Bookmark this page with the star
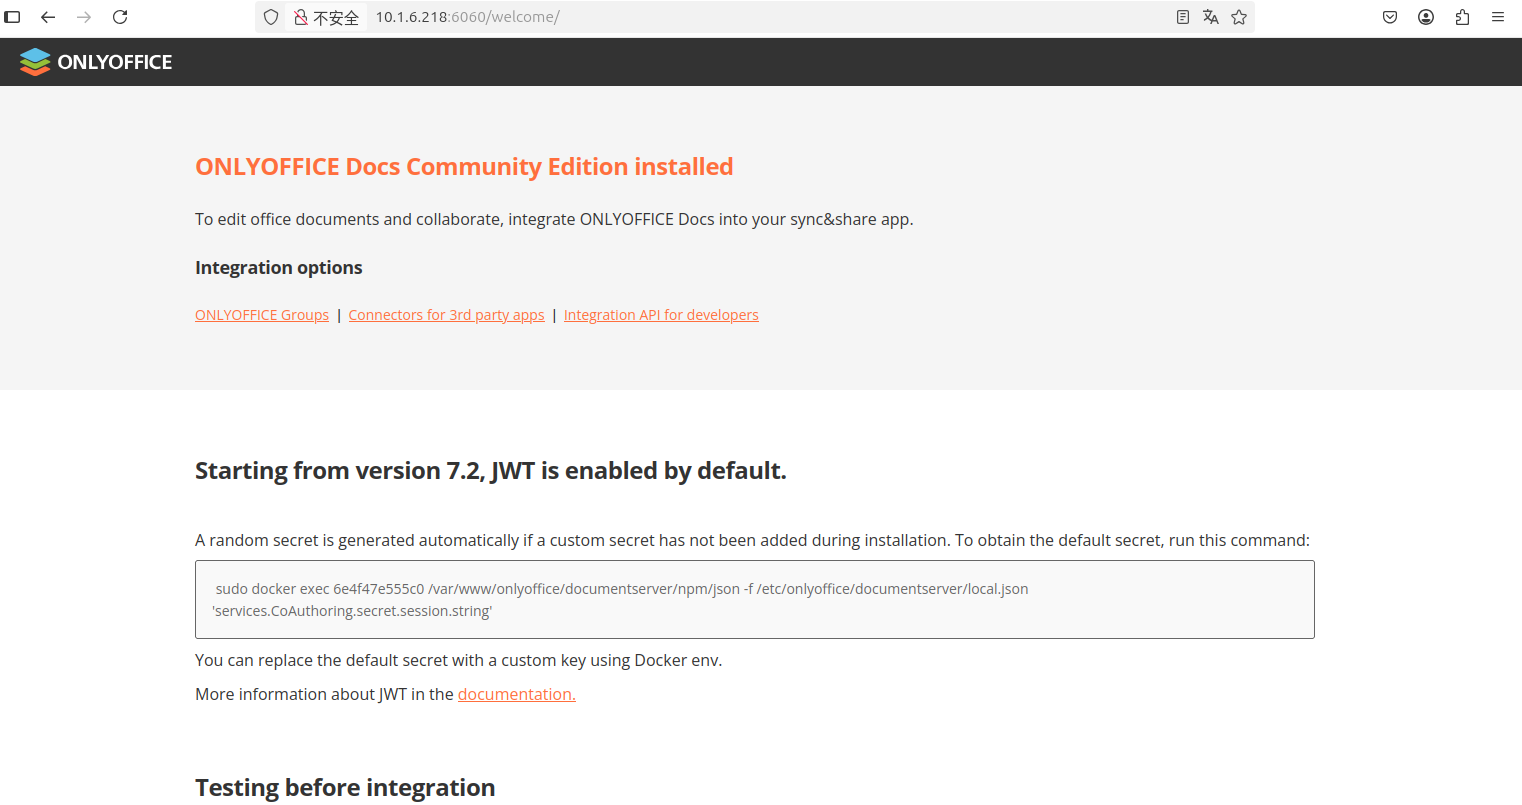The width and height of the screenshot is (1522, 805). [1239, 17]
